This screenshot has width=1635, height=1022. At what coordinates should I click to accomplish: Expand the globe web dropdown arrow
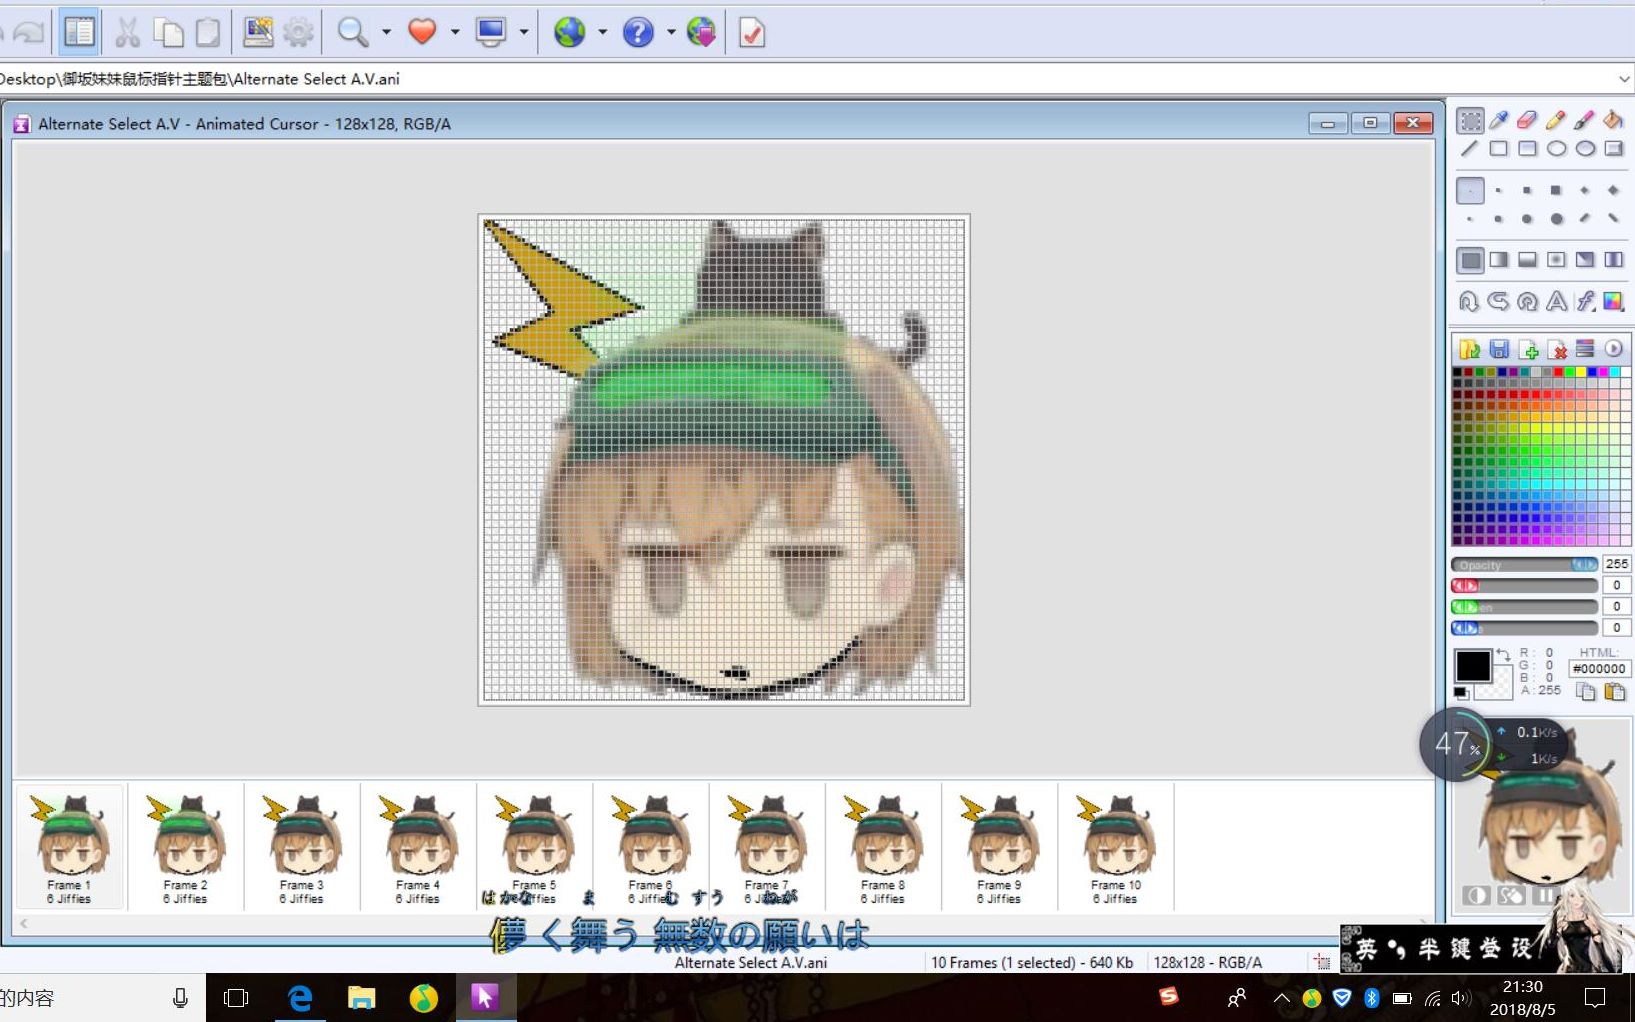click(602, 33)
